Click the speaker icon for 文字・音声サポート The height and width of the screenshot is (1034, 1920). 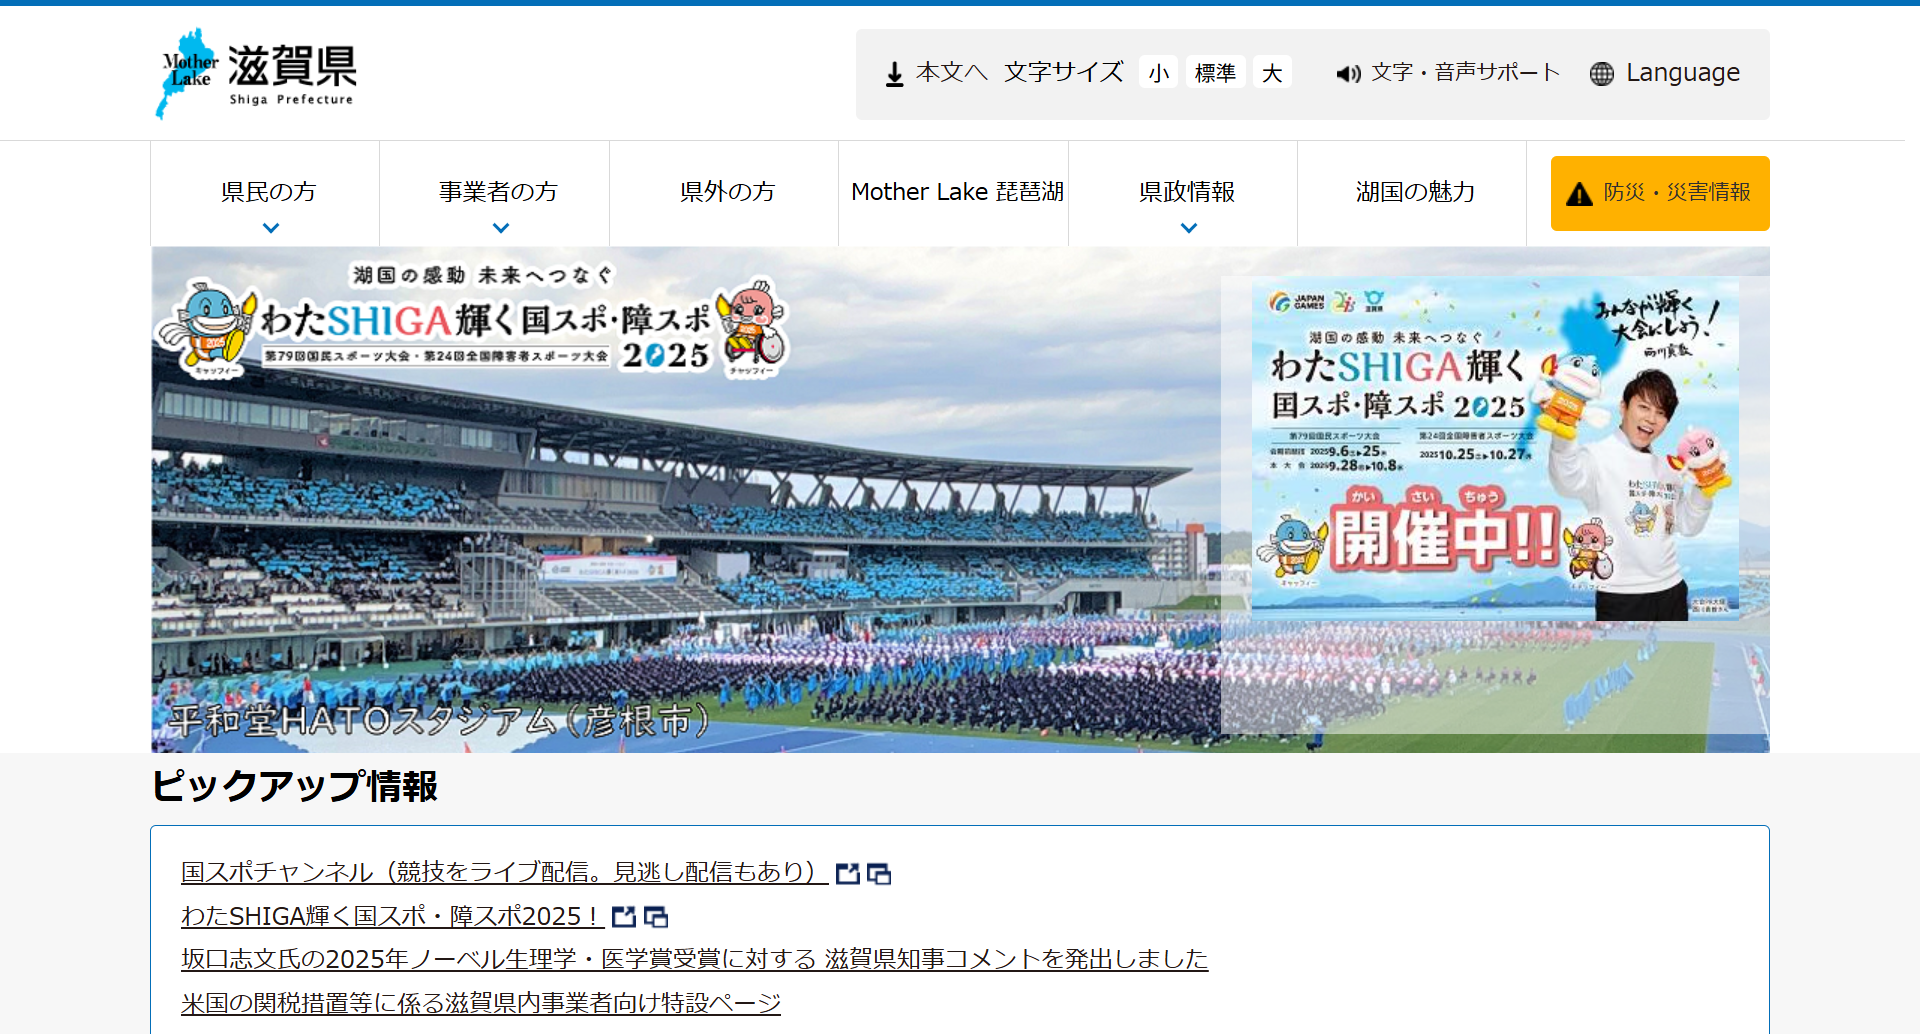click(x=1348, y=74)
